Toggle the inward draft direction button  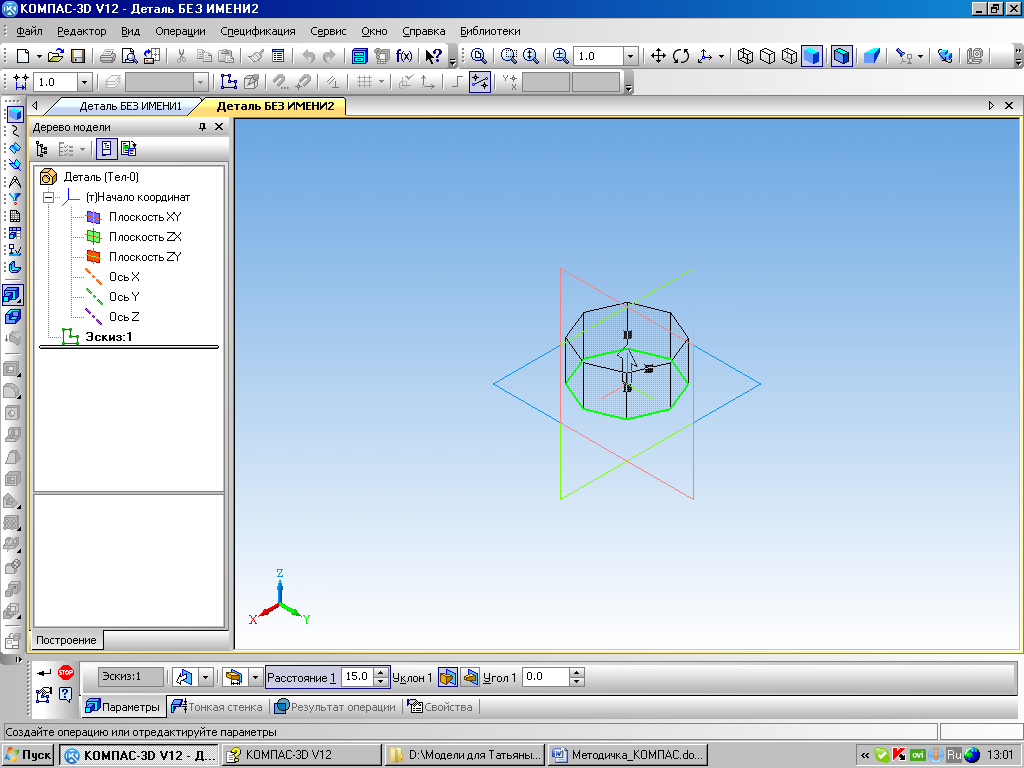point(470,677)
